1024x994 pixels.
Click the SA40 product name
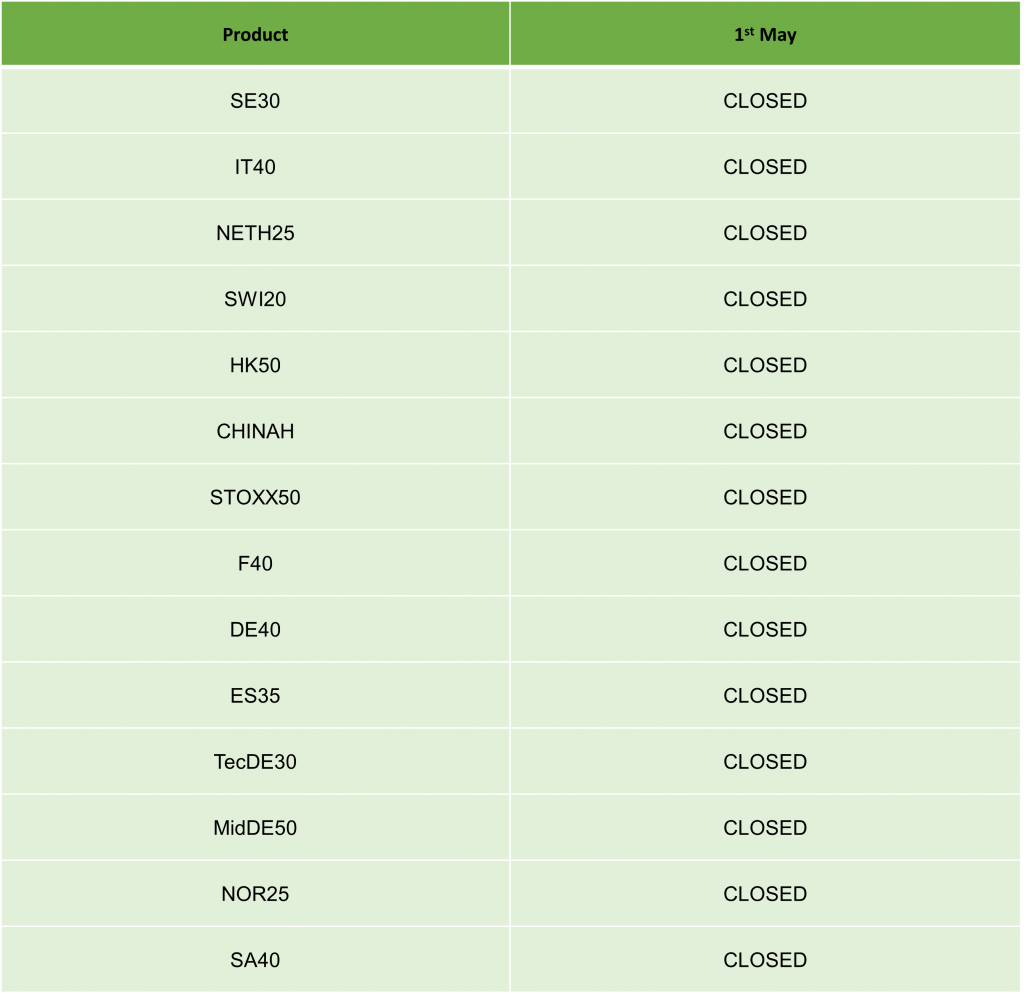coord(255,959)
